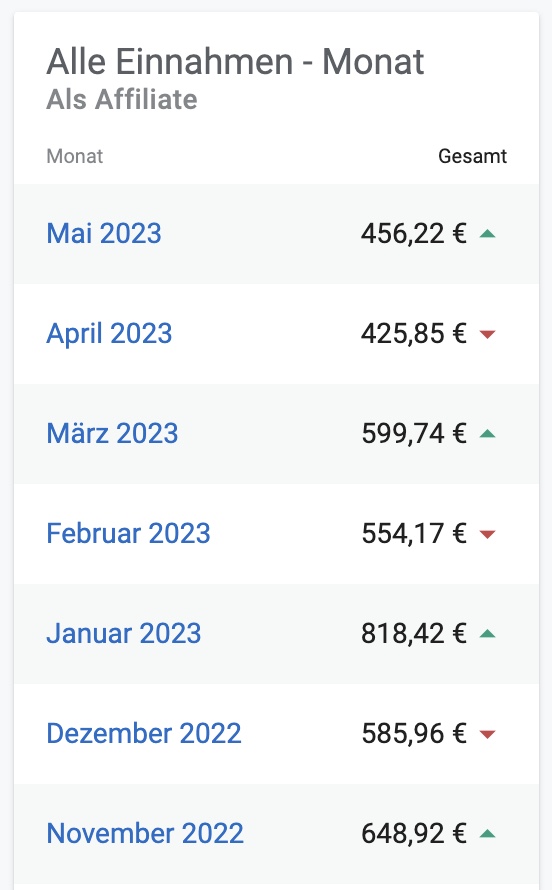Click the green up arrow beside März 2023
The width and height of the screenshot is (552, 890).
(x=487, y=434)
